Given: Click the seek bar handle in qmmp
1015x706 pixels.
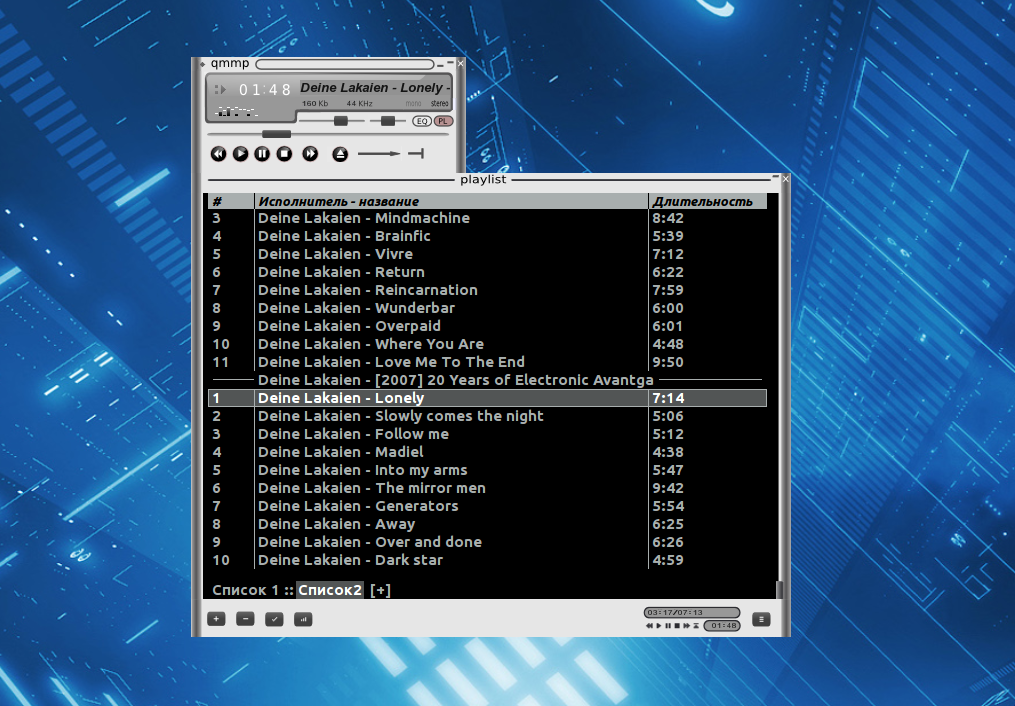Looking at the screenshot, I should pyautogui.click(x=276, y=135).
